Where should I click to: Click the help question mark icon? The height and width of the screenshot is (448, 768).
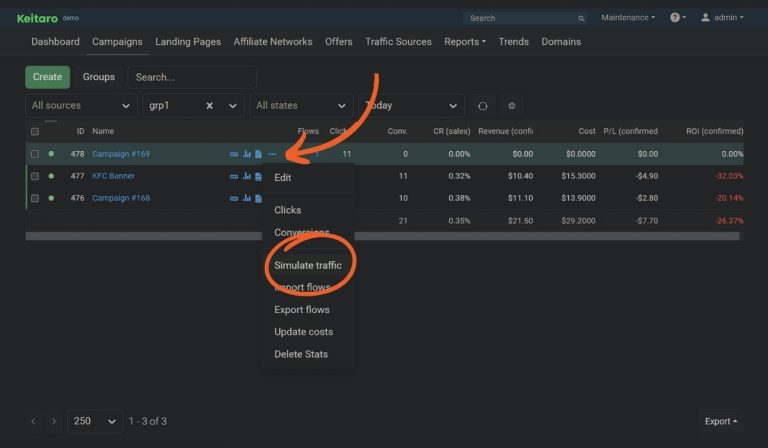[x=675, y=18]
